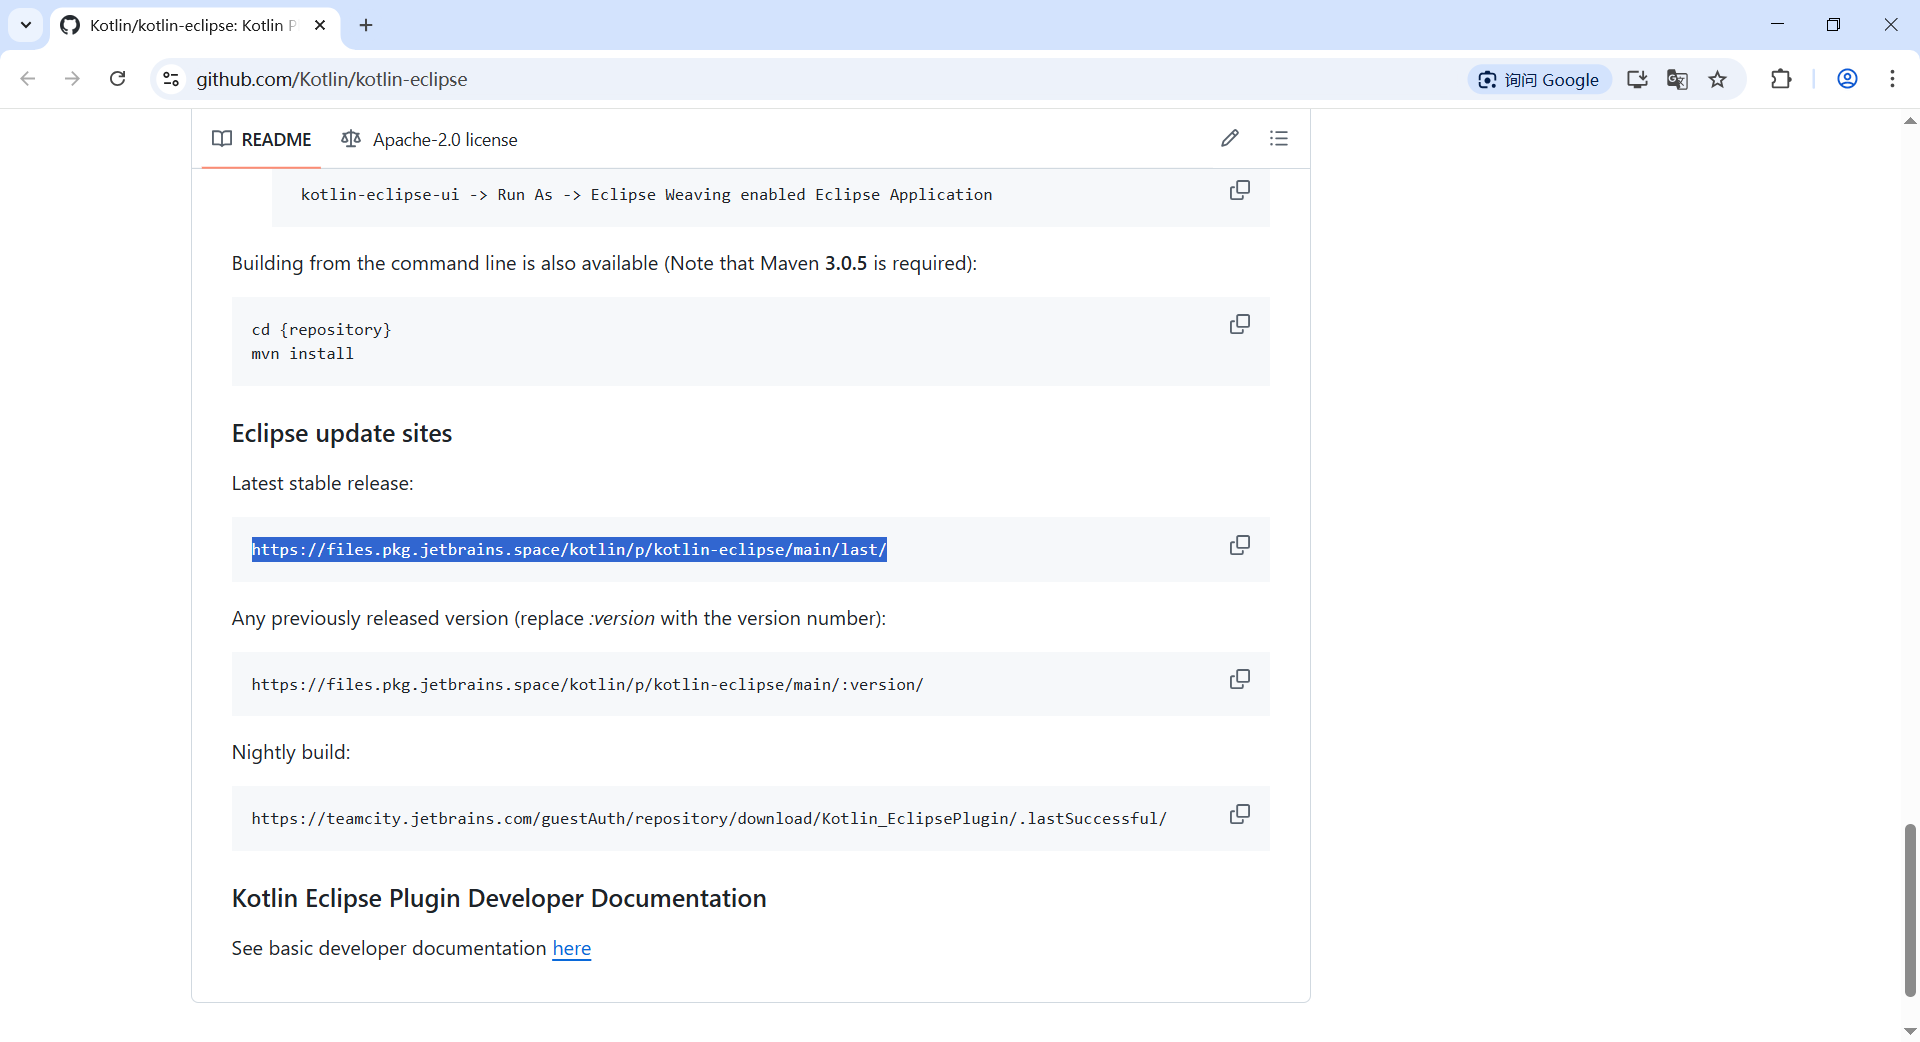The image size is (1920, 1042).
Task: Go forward in browser history
Action: click(72, 79)
